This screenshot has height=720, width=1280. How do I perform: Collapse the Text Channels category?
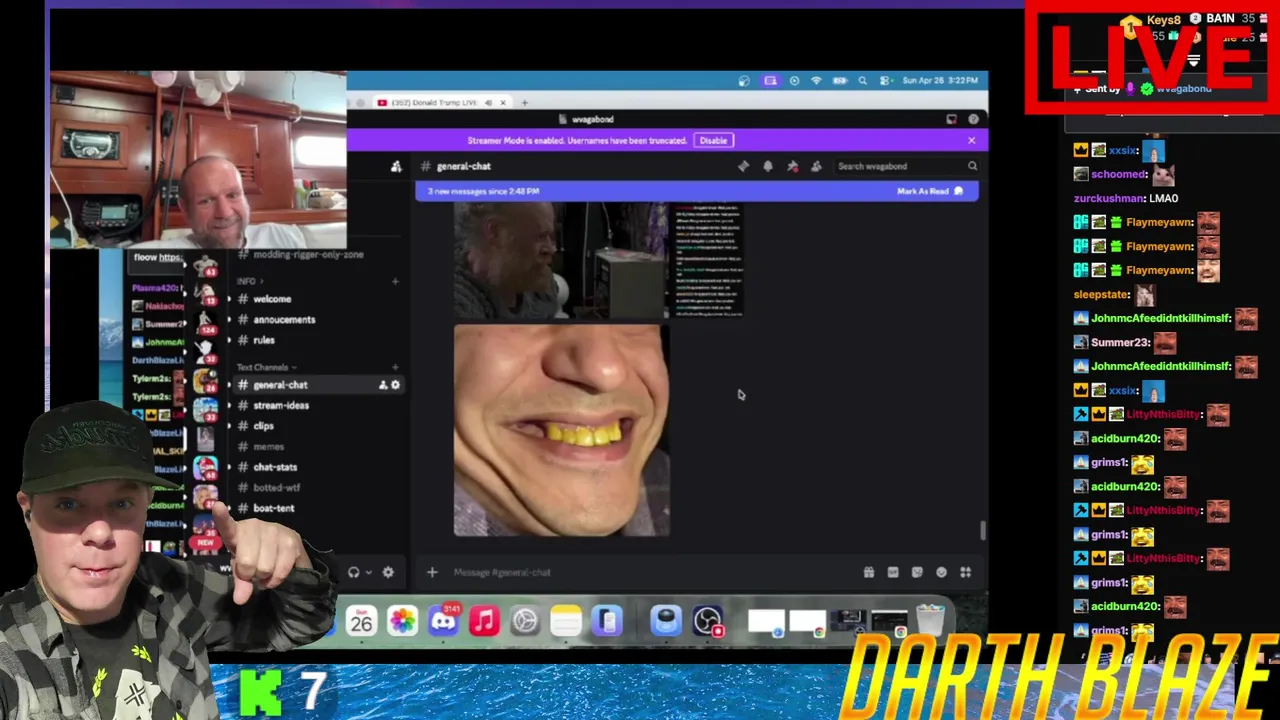pos(266,367)
